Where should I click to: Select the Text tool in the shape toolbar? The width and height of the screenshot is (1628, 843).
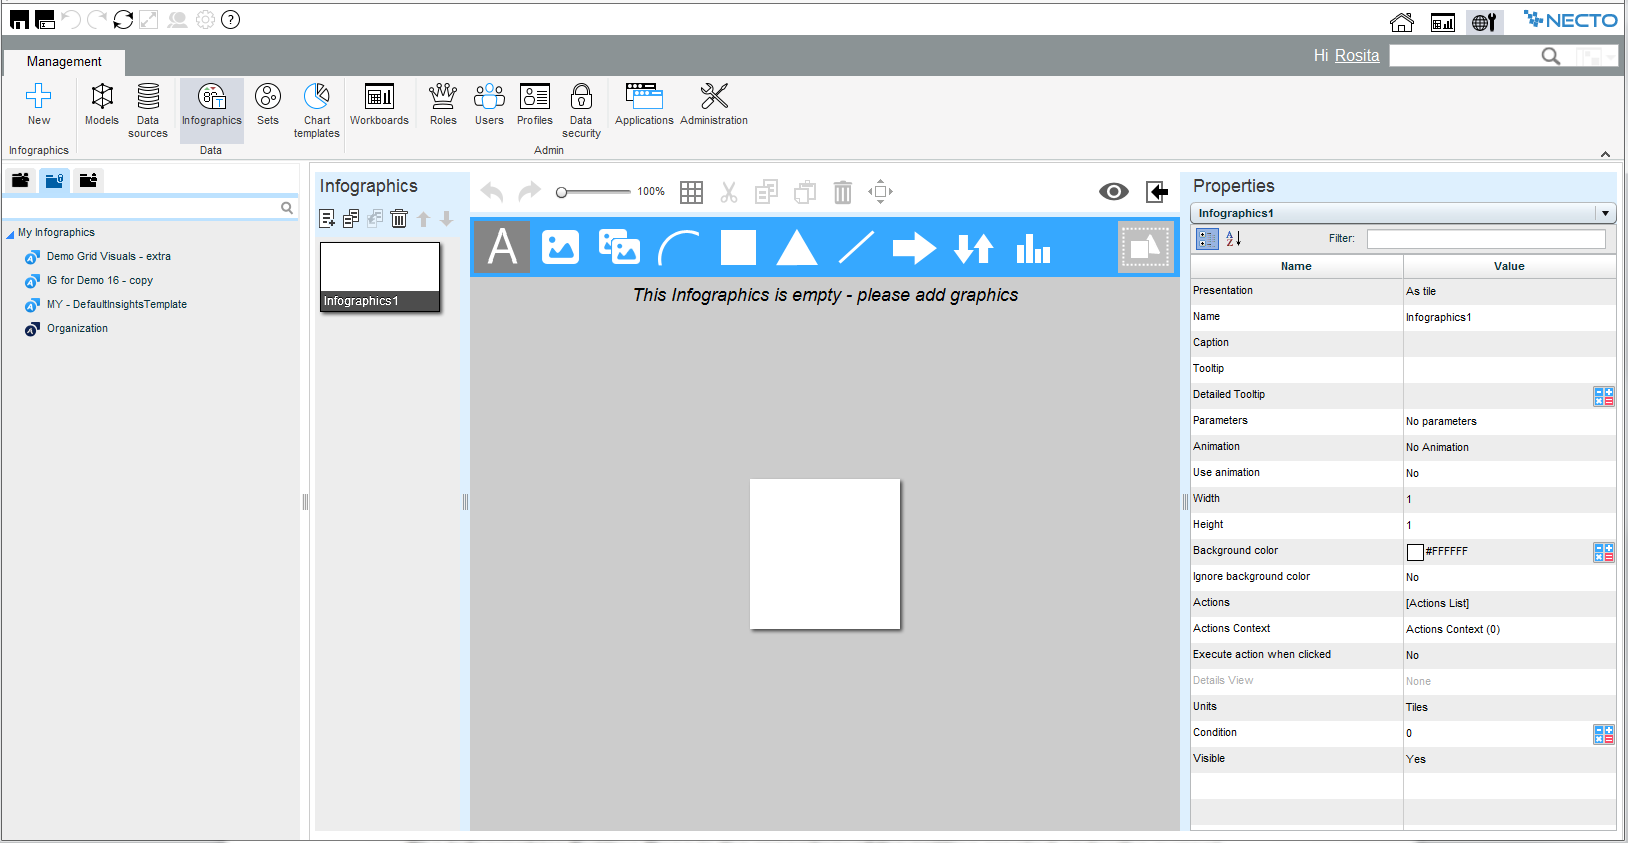[502, 247]
